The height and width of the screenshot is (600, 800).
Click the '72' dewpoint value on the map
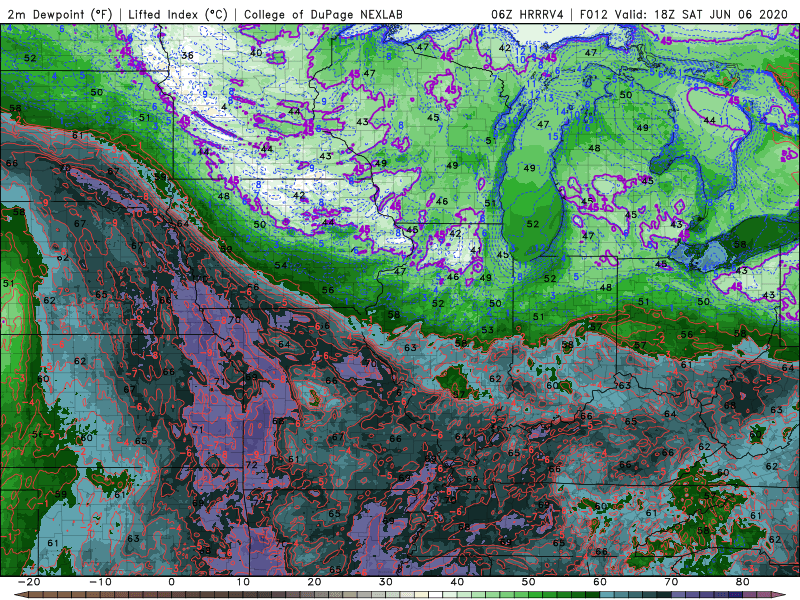(x=251, y=465)
